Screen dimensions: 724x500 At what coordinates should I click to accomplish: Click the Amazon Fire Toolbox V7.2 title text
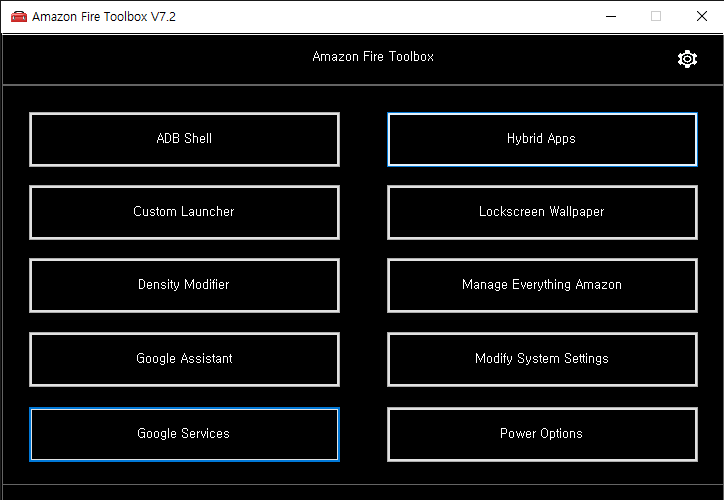[x=104, y=17]
